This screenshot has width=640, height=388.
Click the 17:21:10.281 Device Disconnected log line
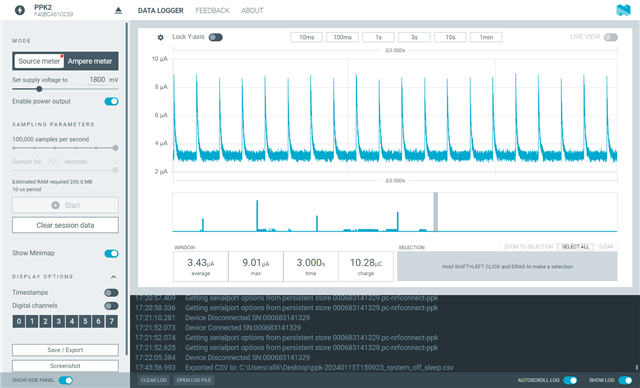222,318
